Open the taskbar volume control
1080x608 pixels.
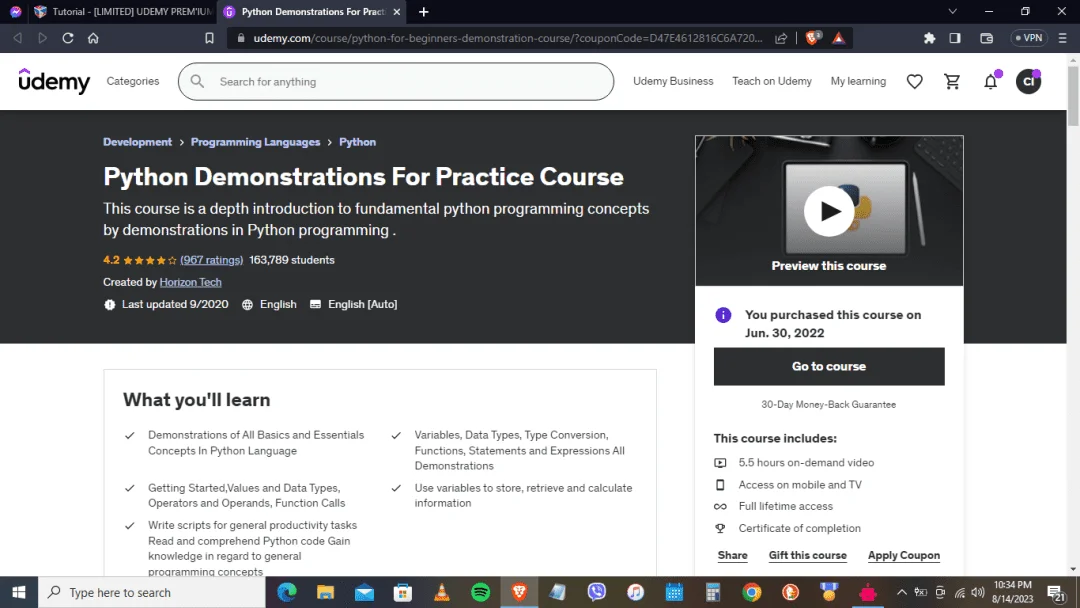click(977, 592)
